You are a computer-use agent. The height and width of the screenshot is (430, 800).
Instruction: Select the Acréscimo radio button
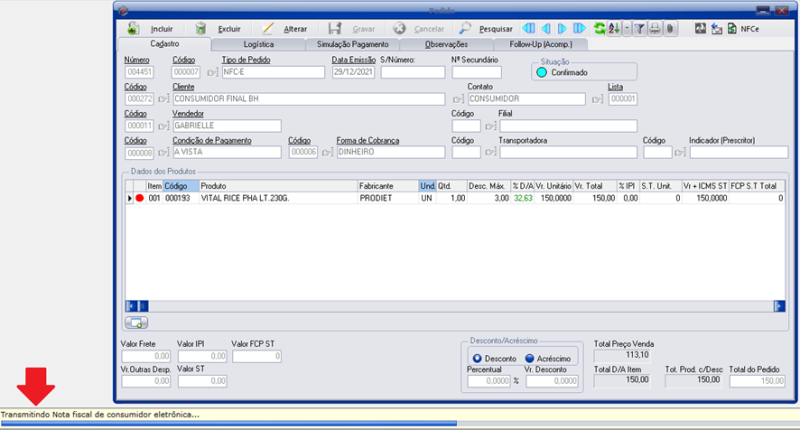tap(530, 358)
